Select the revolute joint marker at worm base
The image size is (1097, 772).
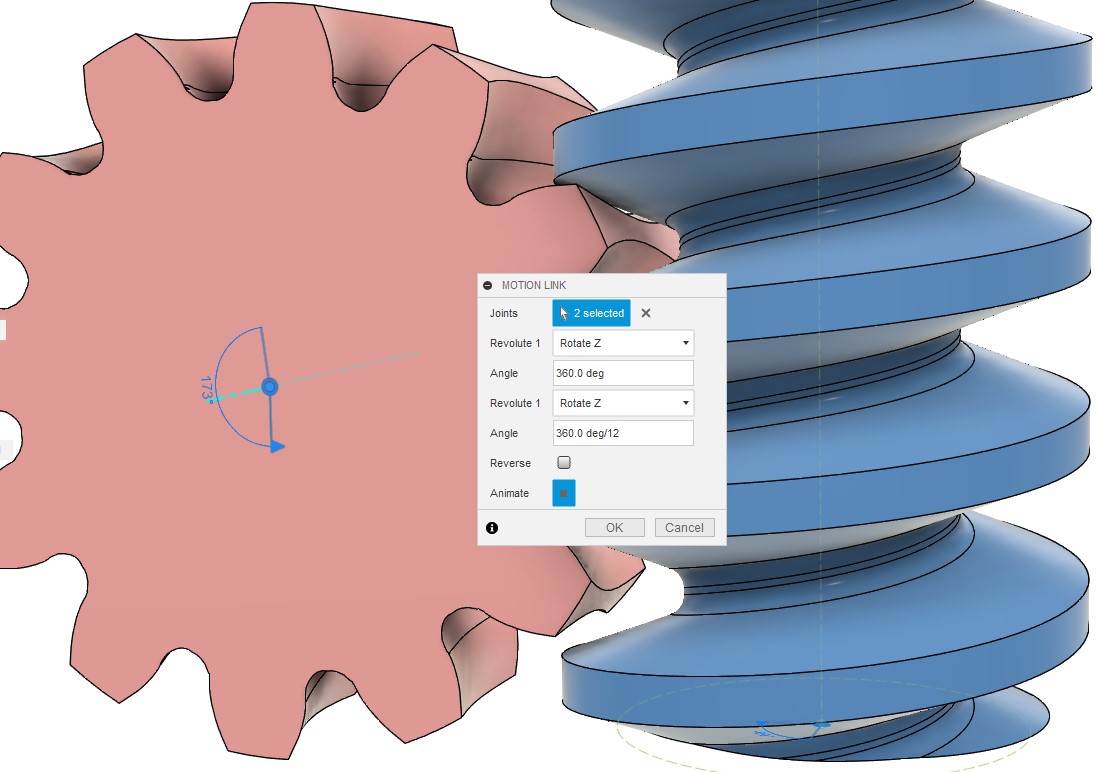click(x=821, y=723)
